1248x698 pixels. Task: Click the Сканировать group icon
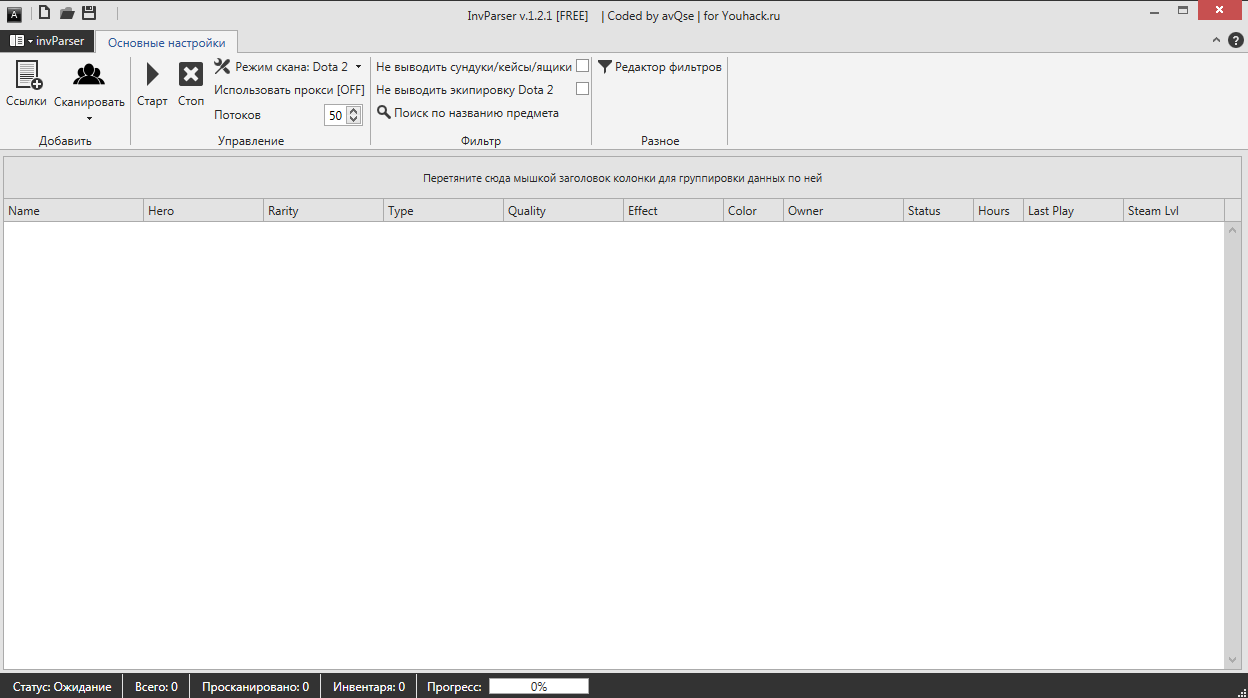pyautogui.click(x=89, y=76)
